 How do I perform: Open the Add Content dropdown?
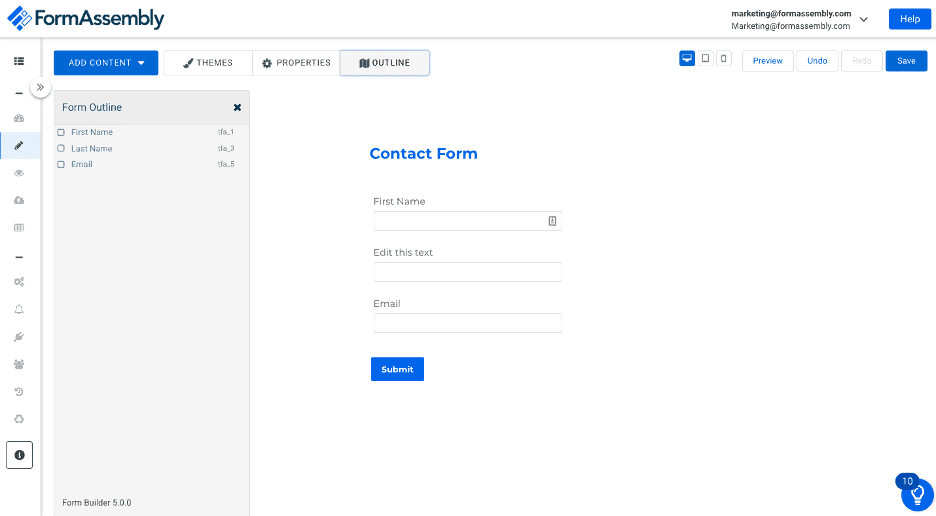click(x=106, y=63)
